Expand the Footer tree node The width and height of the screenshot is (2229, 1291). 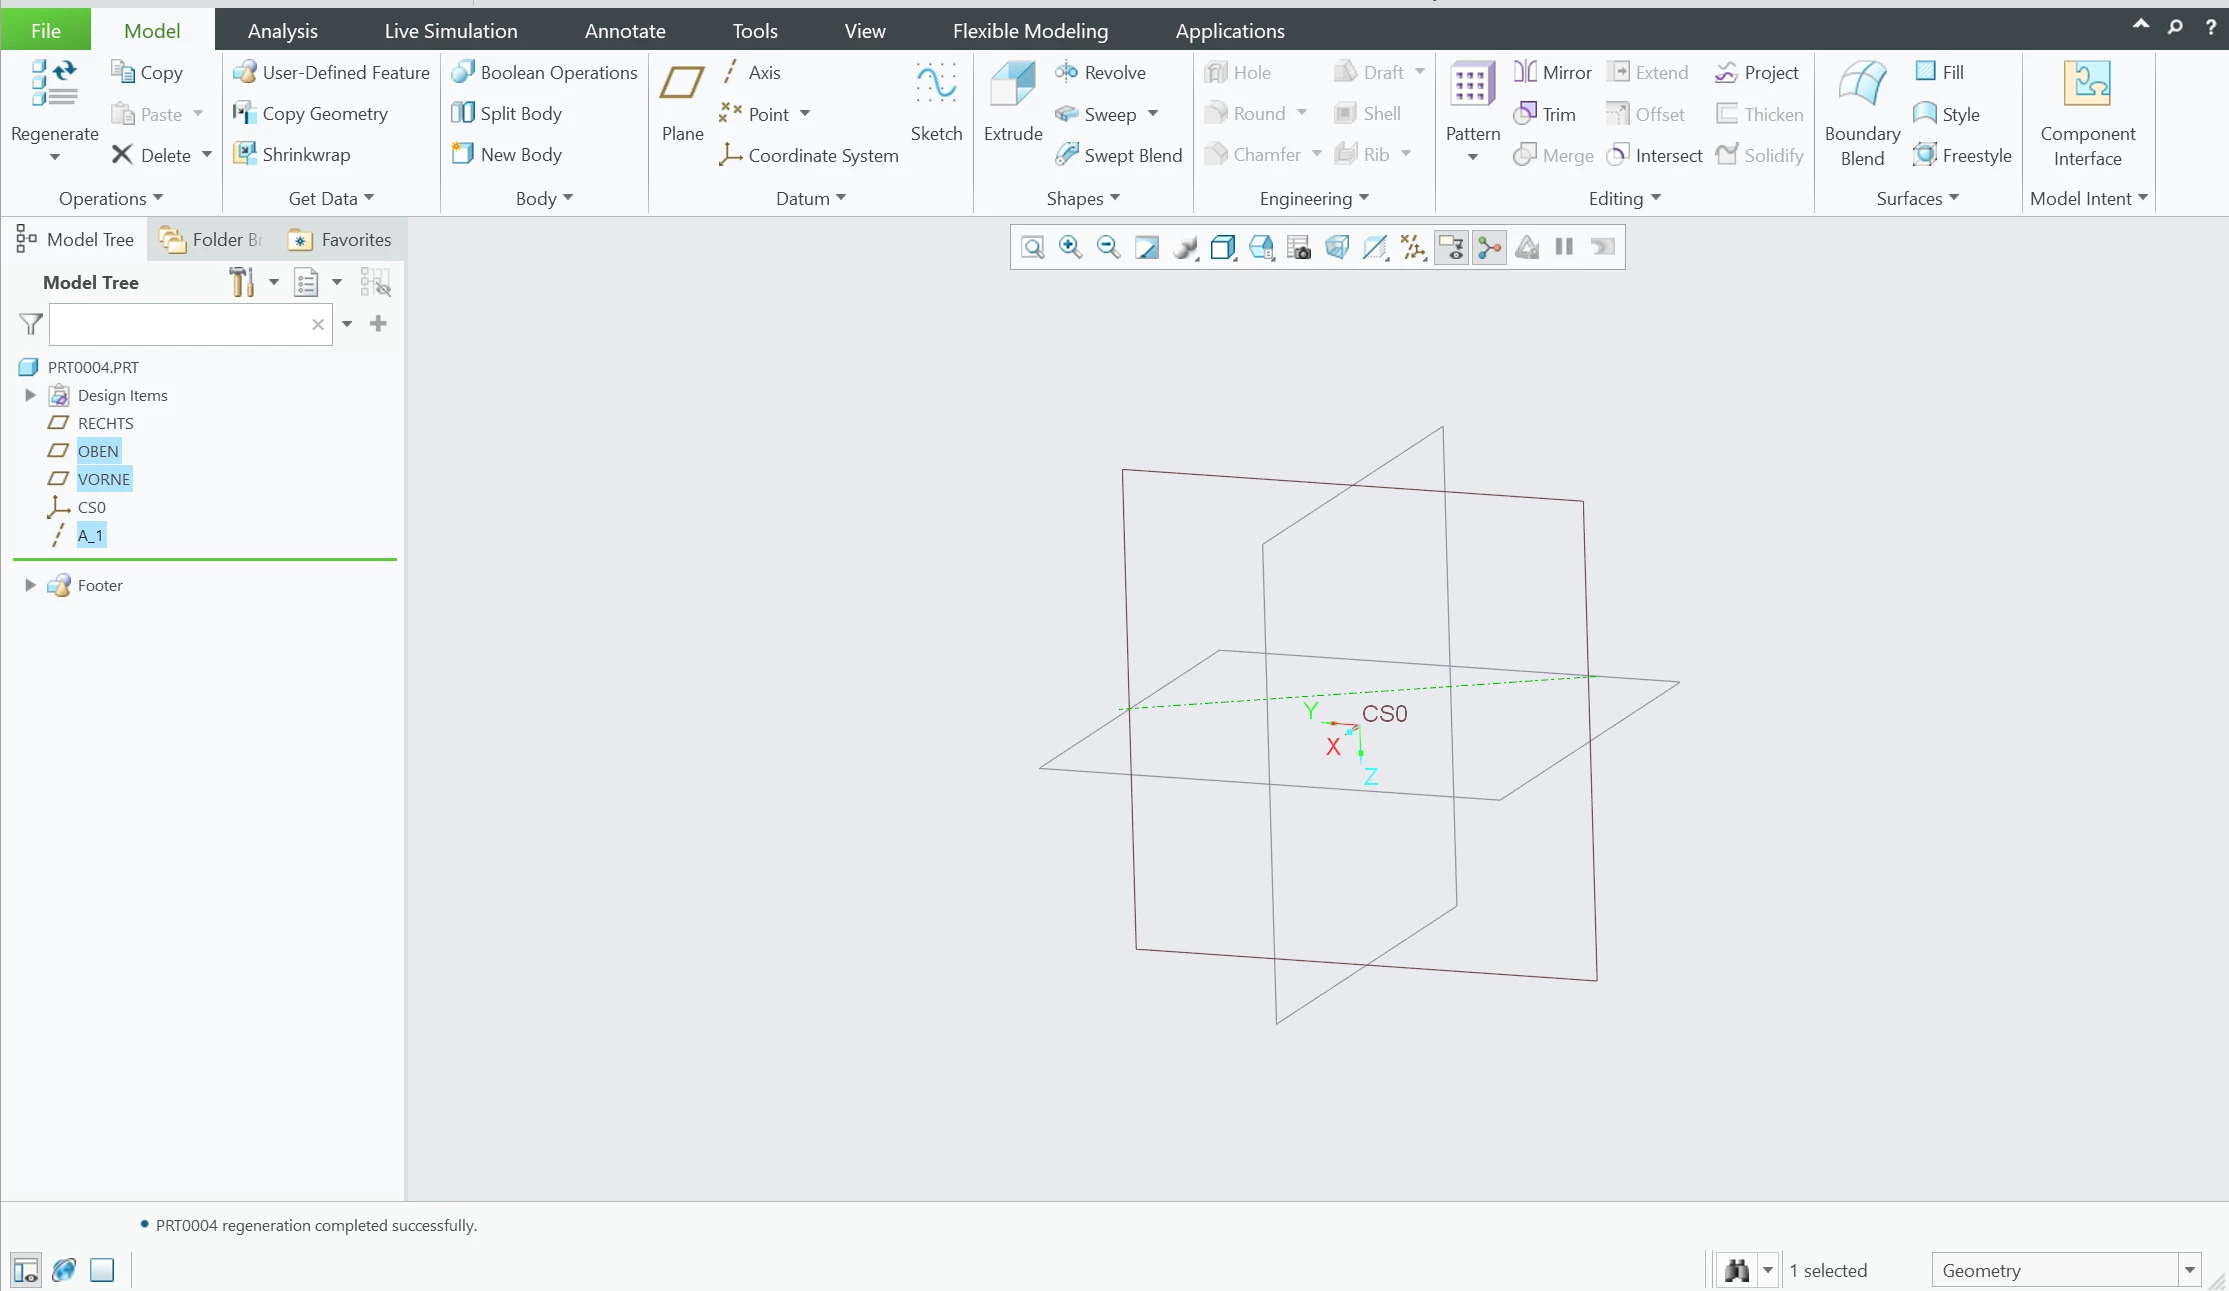30,585
